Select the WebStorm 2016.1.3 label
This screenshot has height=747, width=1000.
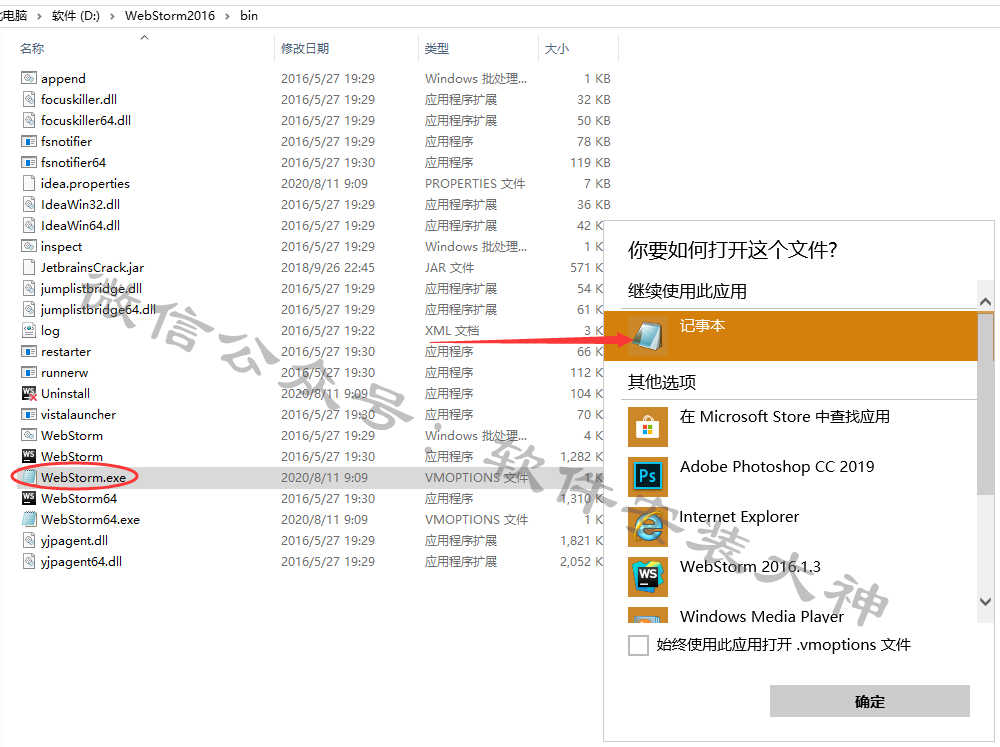(x=750, y=566)
